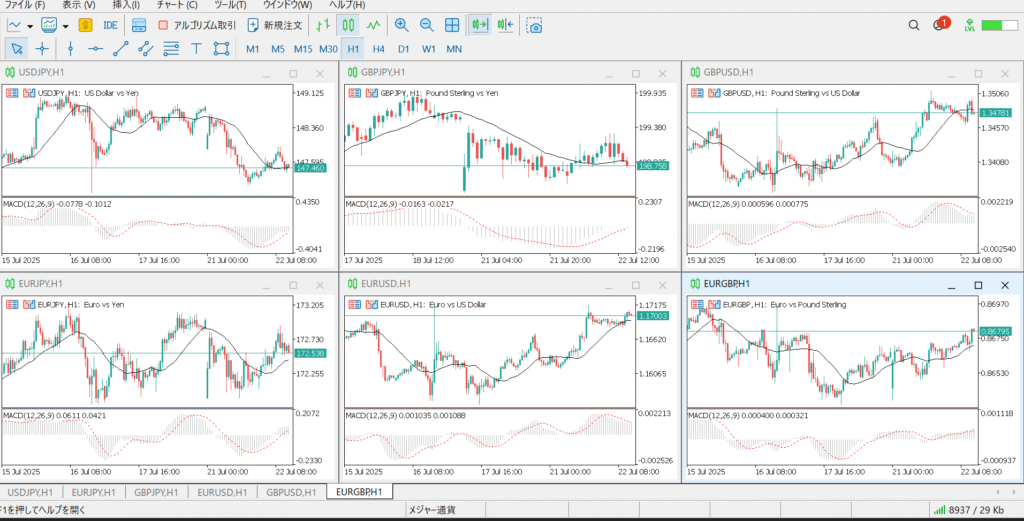
Task: Open the notifications icon with red badge
Action: tap(940, 24)
